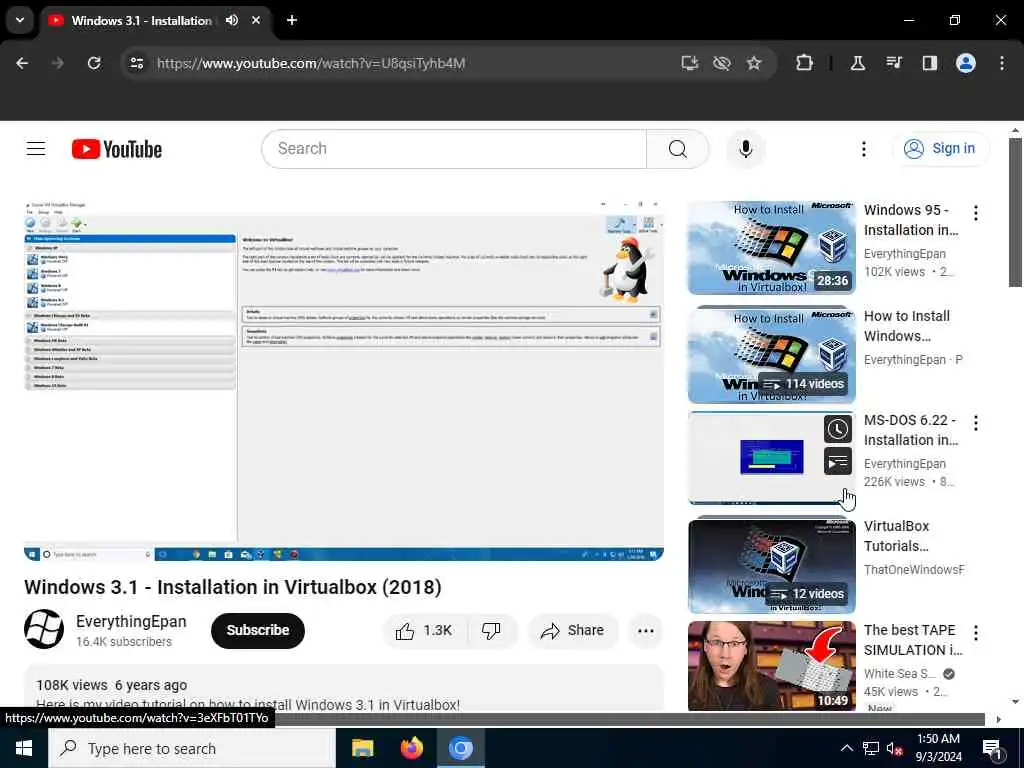1024x768 pixels.
Task: Open The best TAPE SIMULATION video thumbnail
Action: [x=771, y=666]
